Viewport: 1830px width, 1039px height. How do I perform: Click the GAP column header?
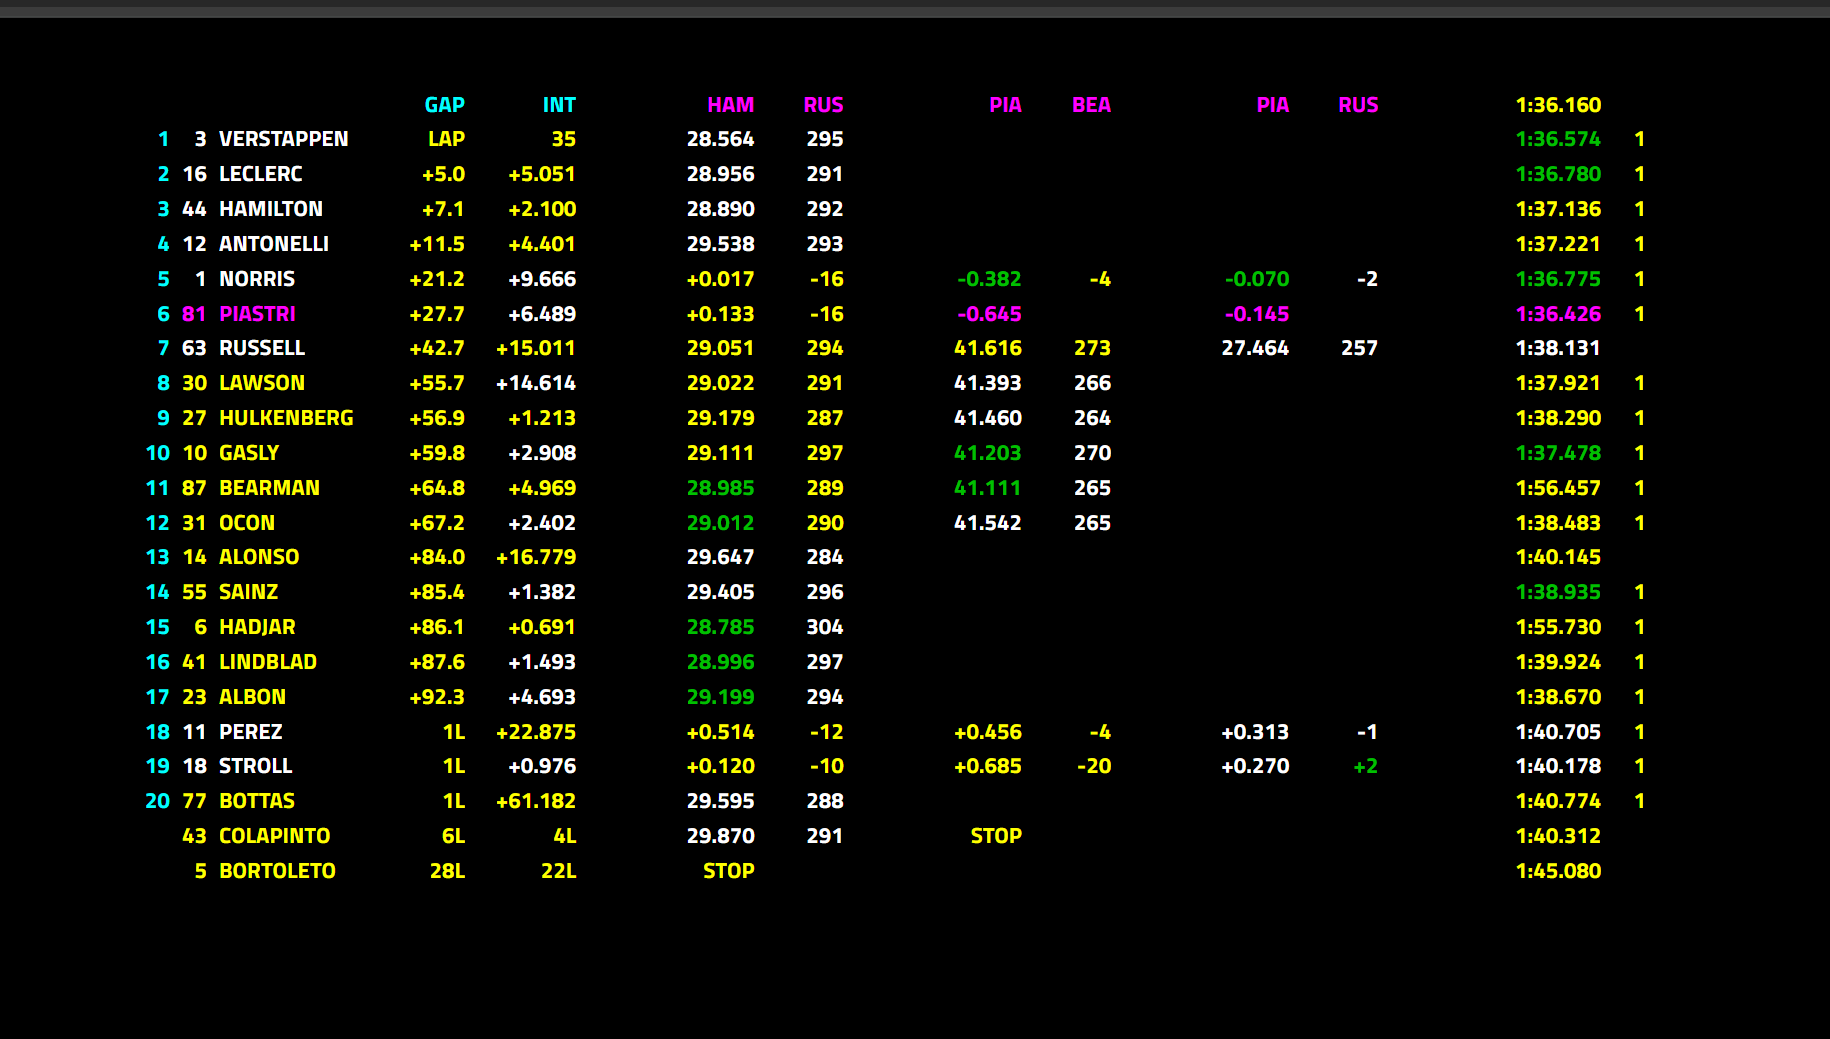pyautogui.click(x=444, y=105)
